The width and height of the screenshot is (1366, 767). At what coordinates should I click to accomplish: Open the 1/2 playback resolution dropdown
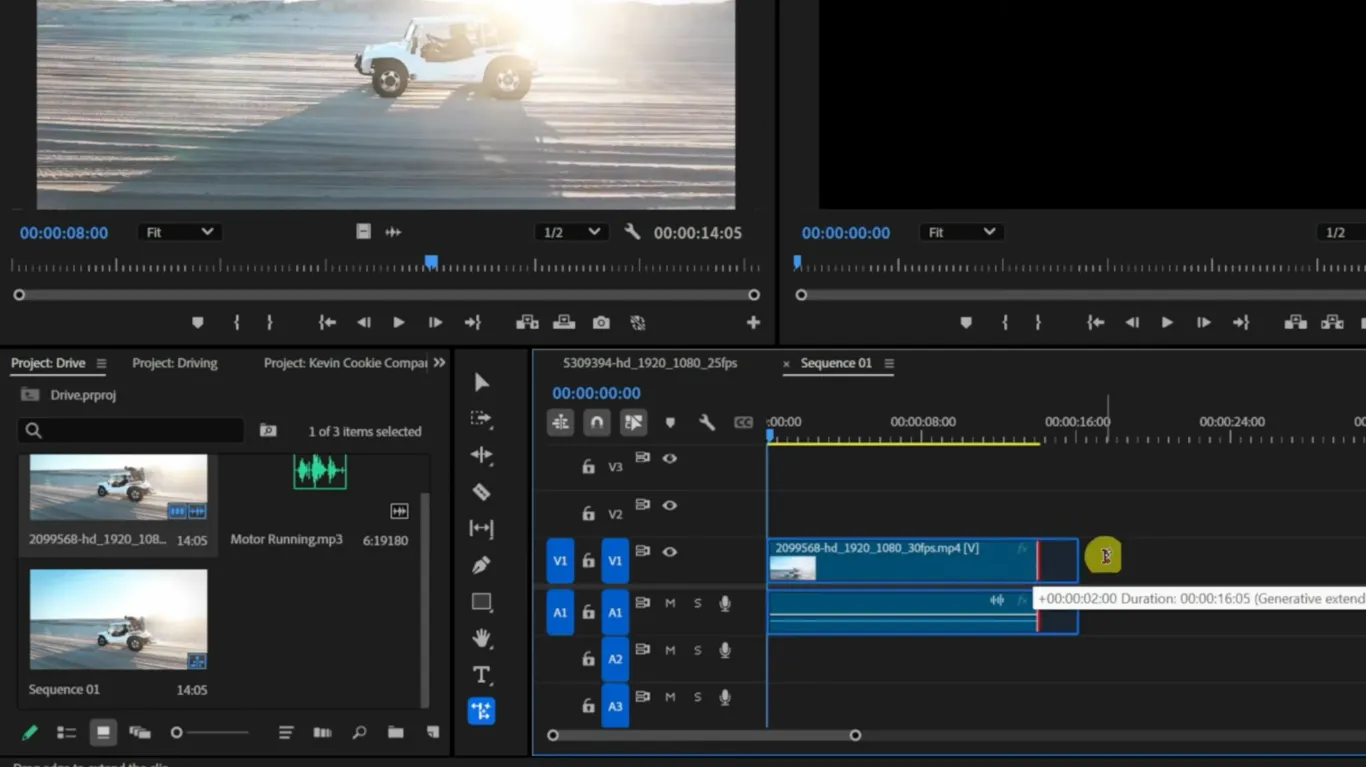[x=572, y=232]
